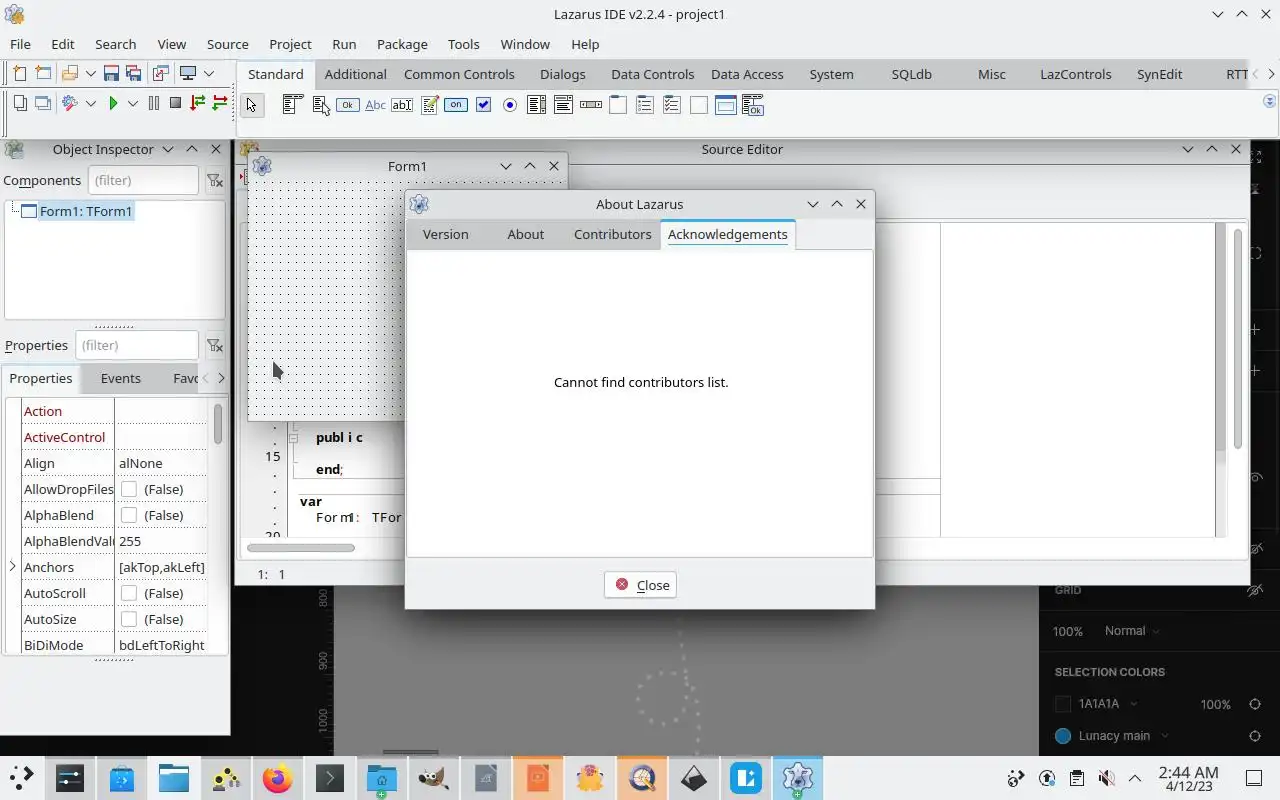Click the Open file folder icon
Viewport: 1280px width, 800px height.
[x=69, y=73]
